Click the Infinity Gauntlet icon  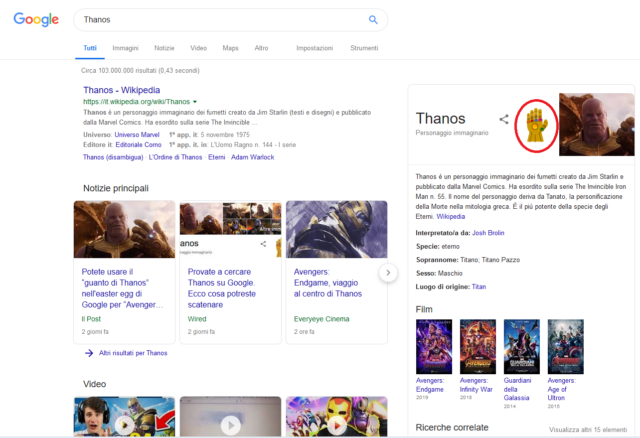[532, 125]
